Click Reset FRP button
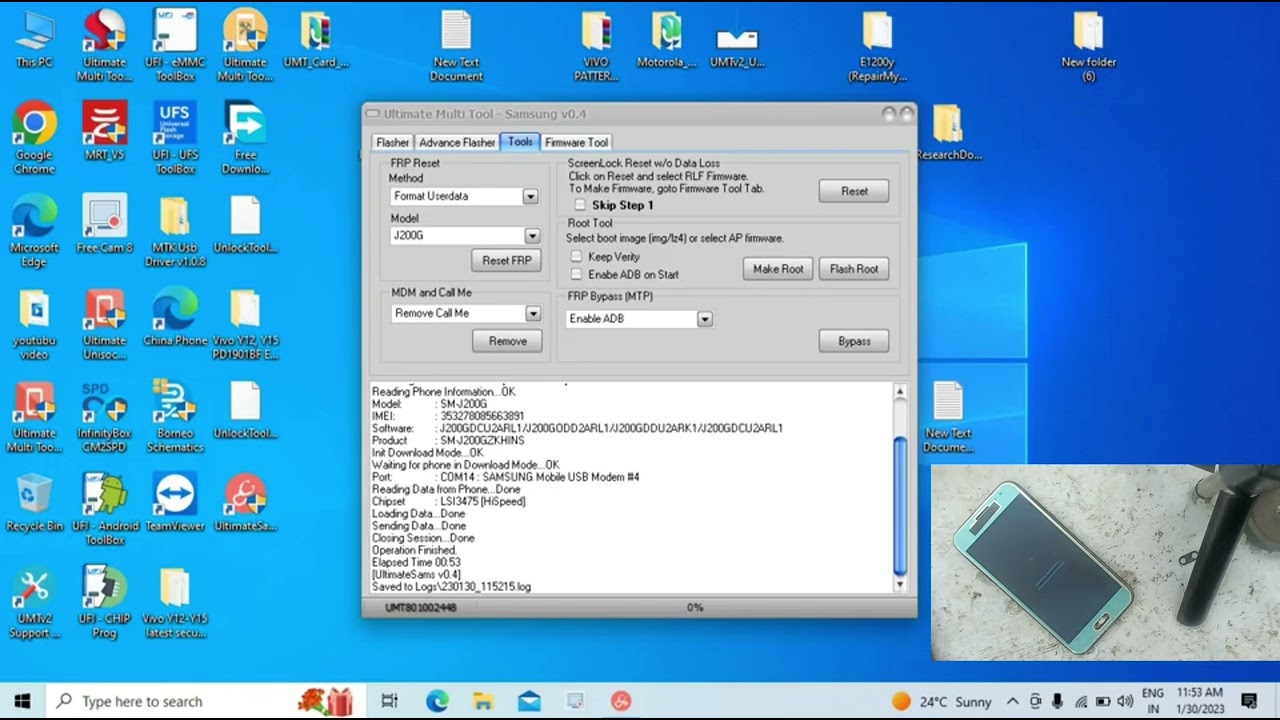This screenshot has height=720, width=1280. (506, 260)
